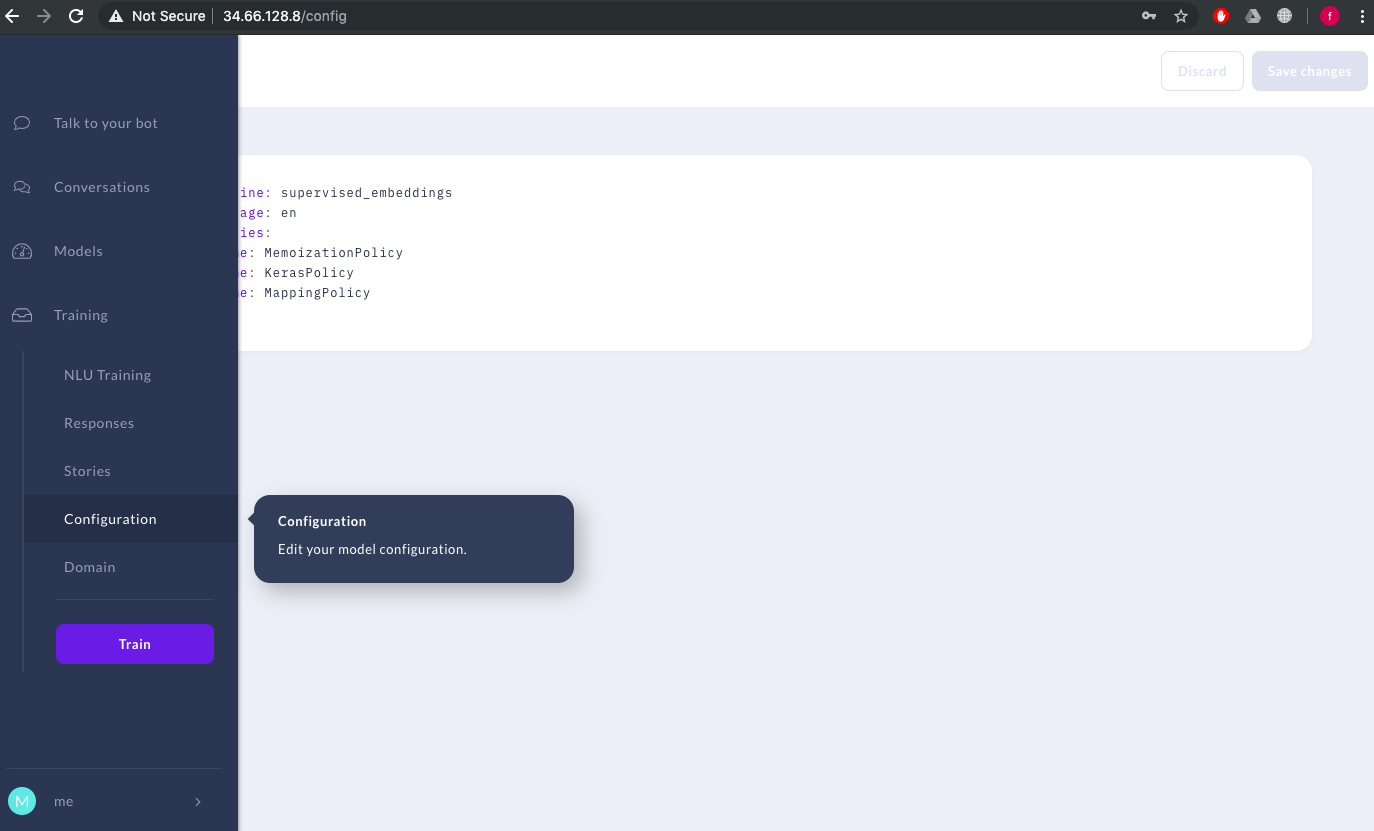Select the Talk to your bot speech bubble icon
The height and width of the screenshot is (831, 1374).
(21, 123)
